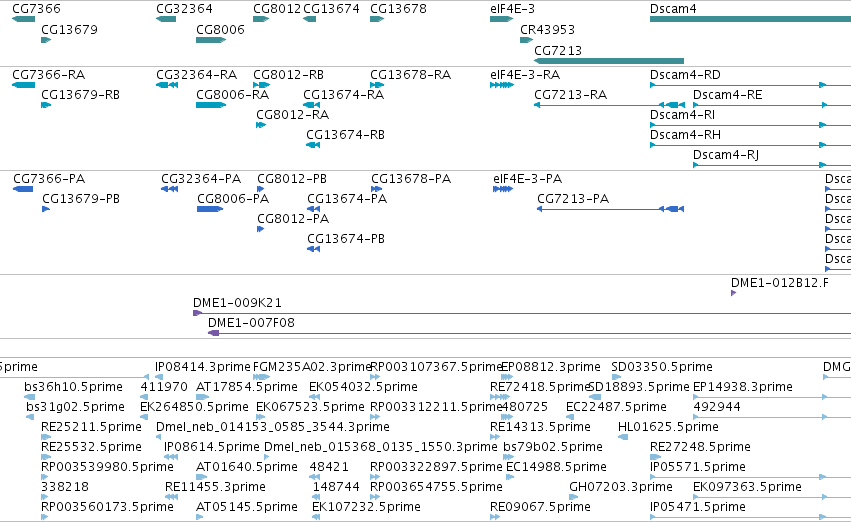The height and width of the screenshot is (522, 851).
Task: Open EST HL01625.5prime
Action: [668, 427]
